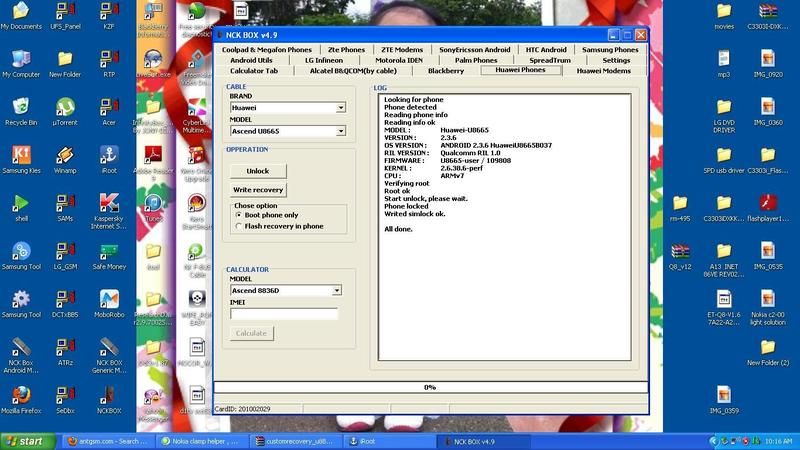Switch to the Huawei Modems tab
This screenshot has height=450, width=800.
tap(603, 71)
